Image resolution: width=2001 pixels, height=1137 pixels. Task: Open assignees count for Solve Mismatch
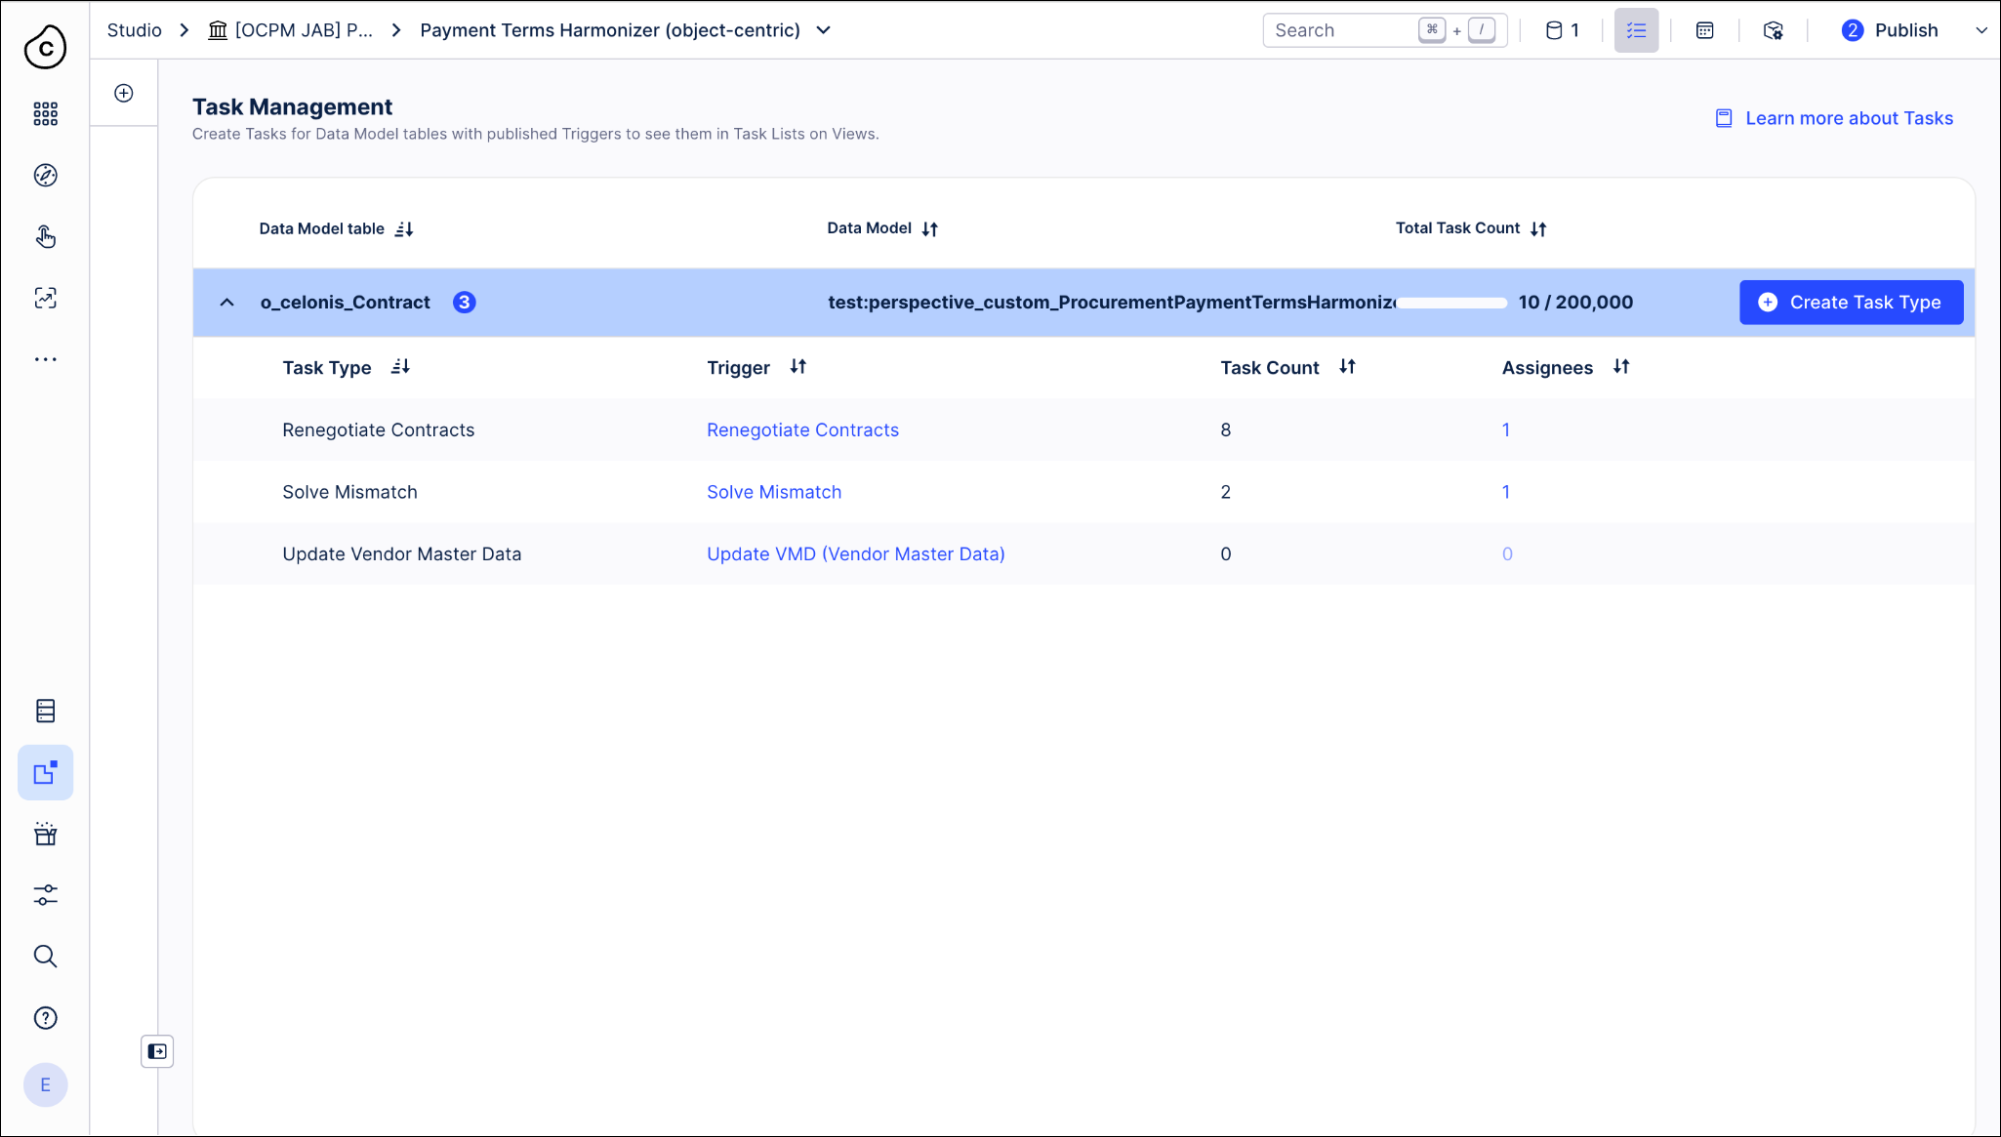coord(1506,492)
